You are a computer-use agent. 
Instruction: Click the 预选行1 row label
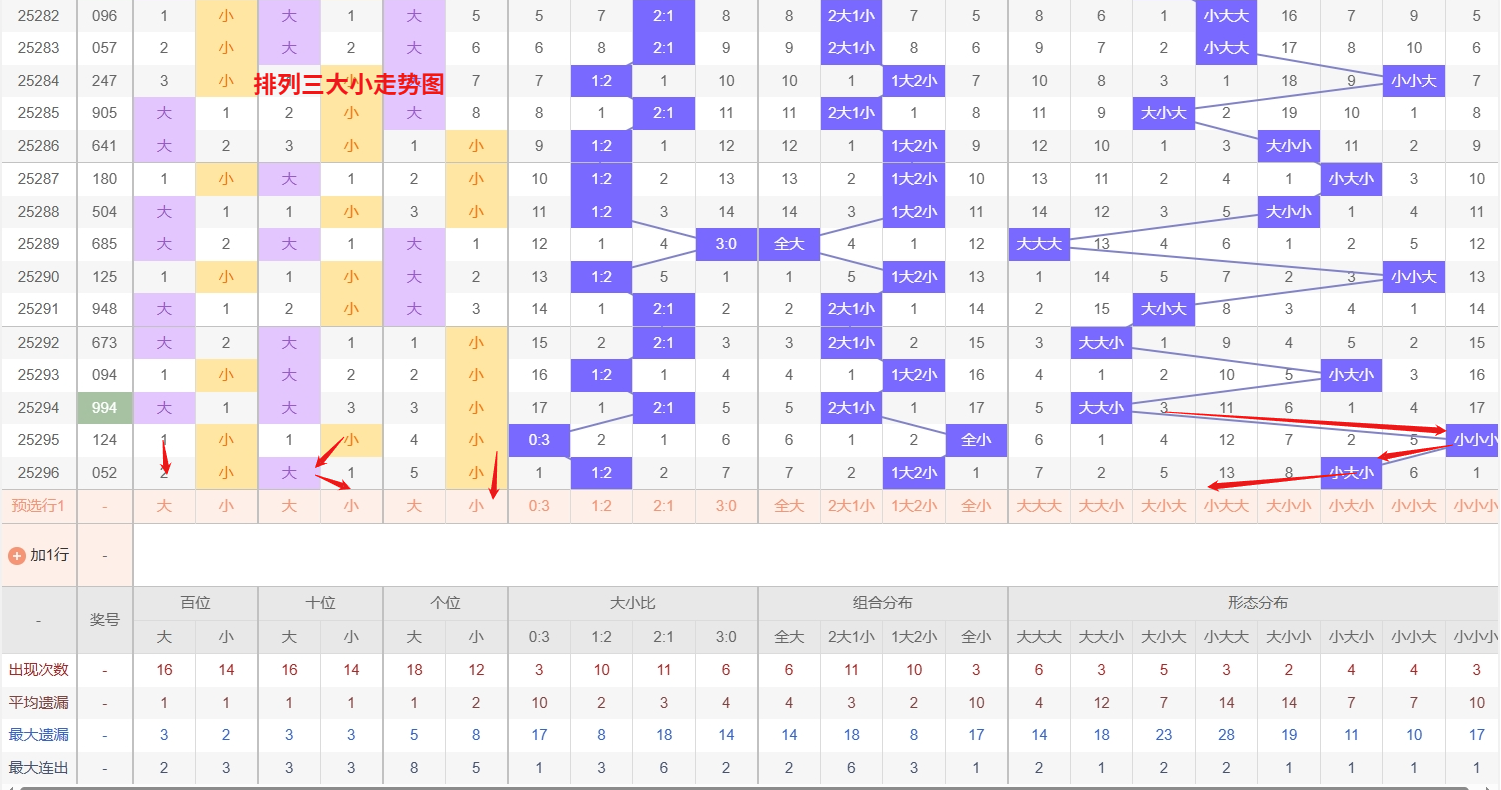coord(39,506)
